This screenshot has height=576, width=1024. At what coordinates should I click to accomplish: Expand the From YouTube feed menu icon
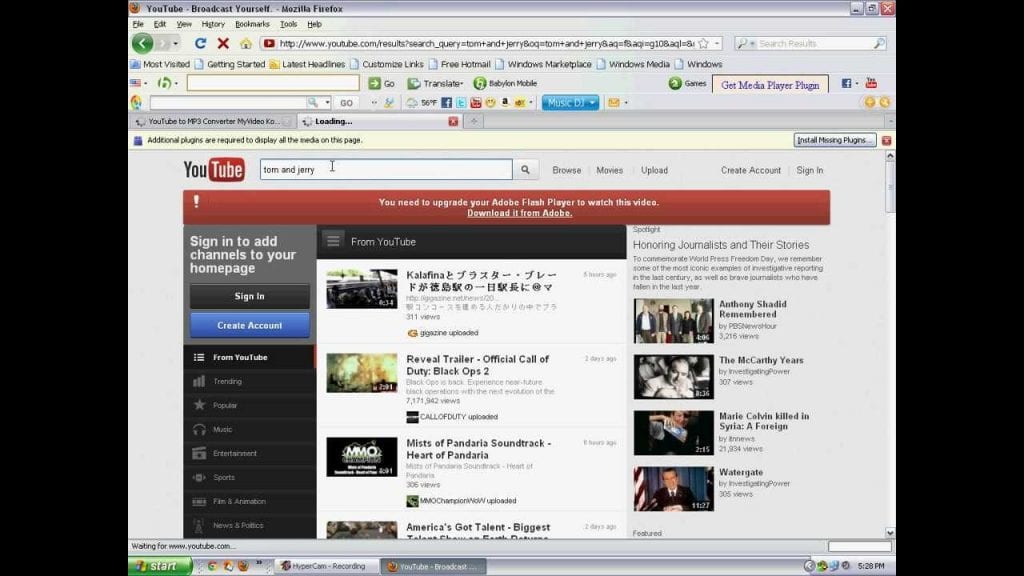click(x=333, y=241)
